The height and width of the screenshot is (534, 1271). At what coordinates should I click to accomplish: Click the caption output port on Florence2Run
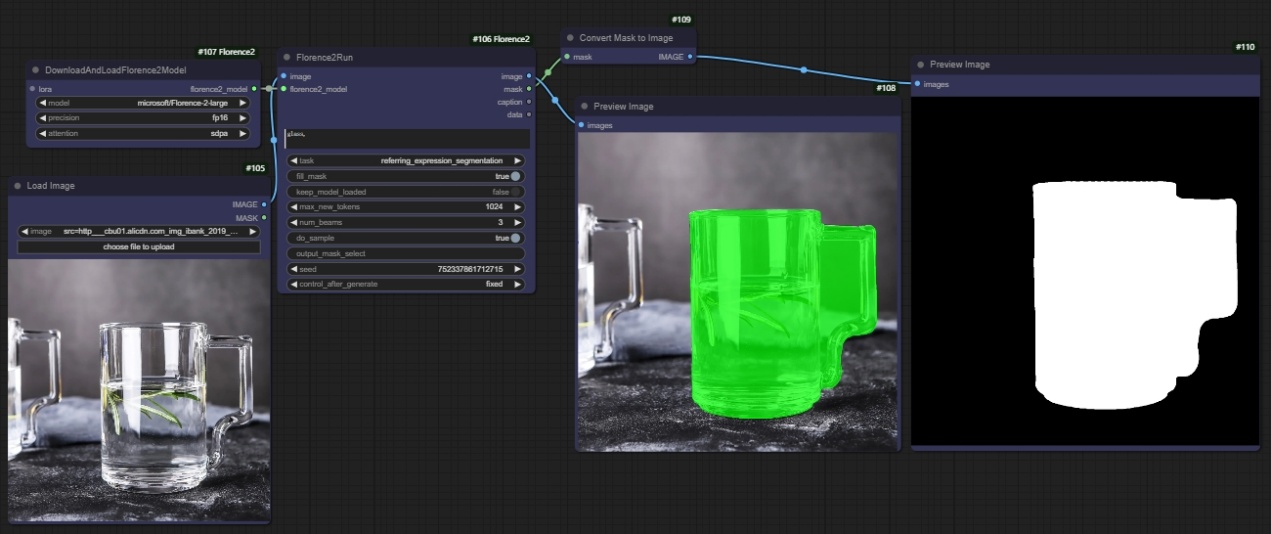tap(529, 102)
